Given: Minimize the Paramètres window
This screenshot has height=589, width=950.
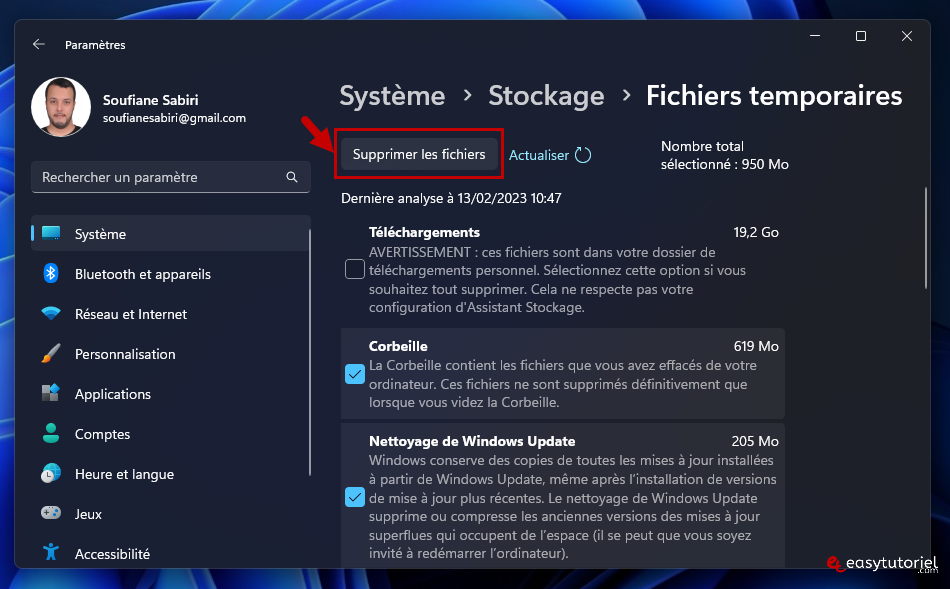Looking at the screenshot, I should (815, 36).
